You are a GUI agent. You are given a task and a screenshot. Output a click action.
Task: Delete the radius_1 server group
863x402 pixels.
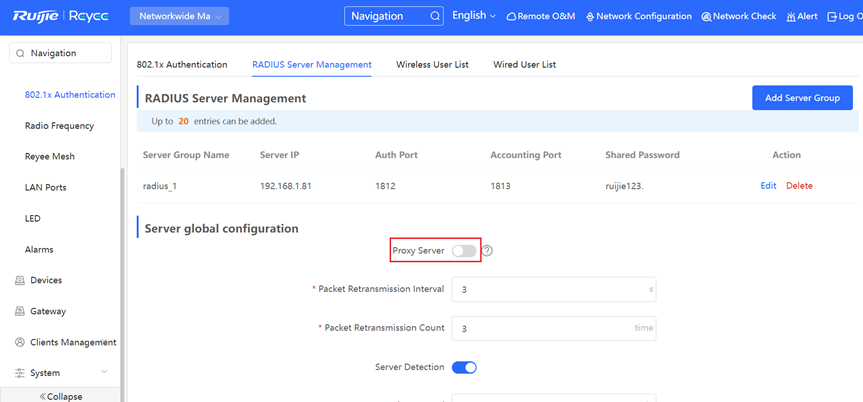[x=799, y=186]
